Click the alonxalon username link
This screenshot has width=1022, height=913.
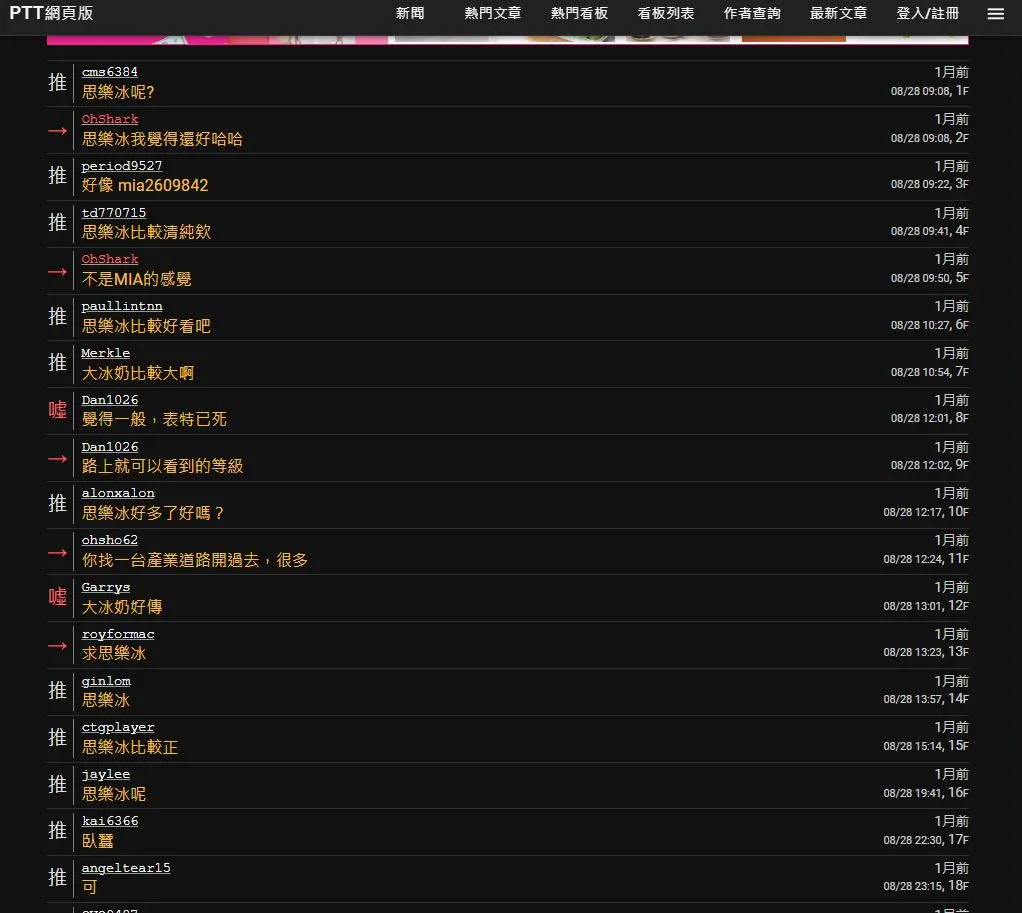coord(118,493)
